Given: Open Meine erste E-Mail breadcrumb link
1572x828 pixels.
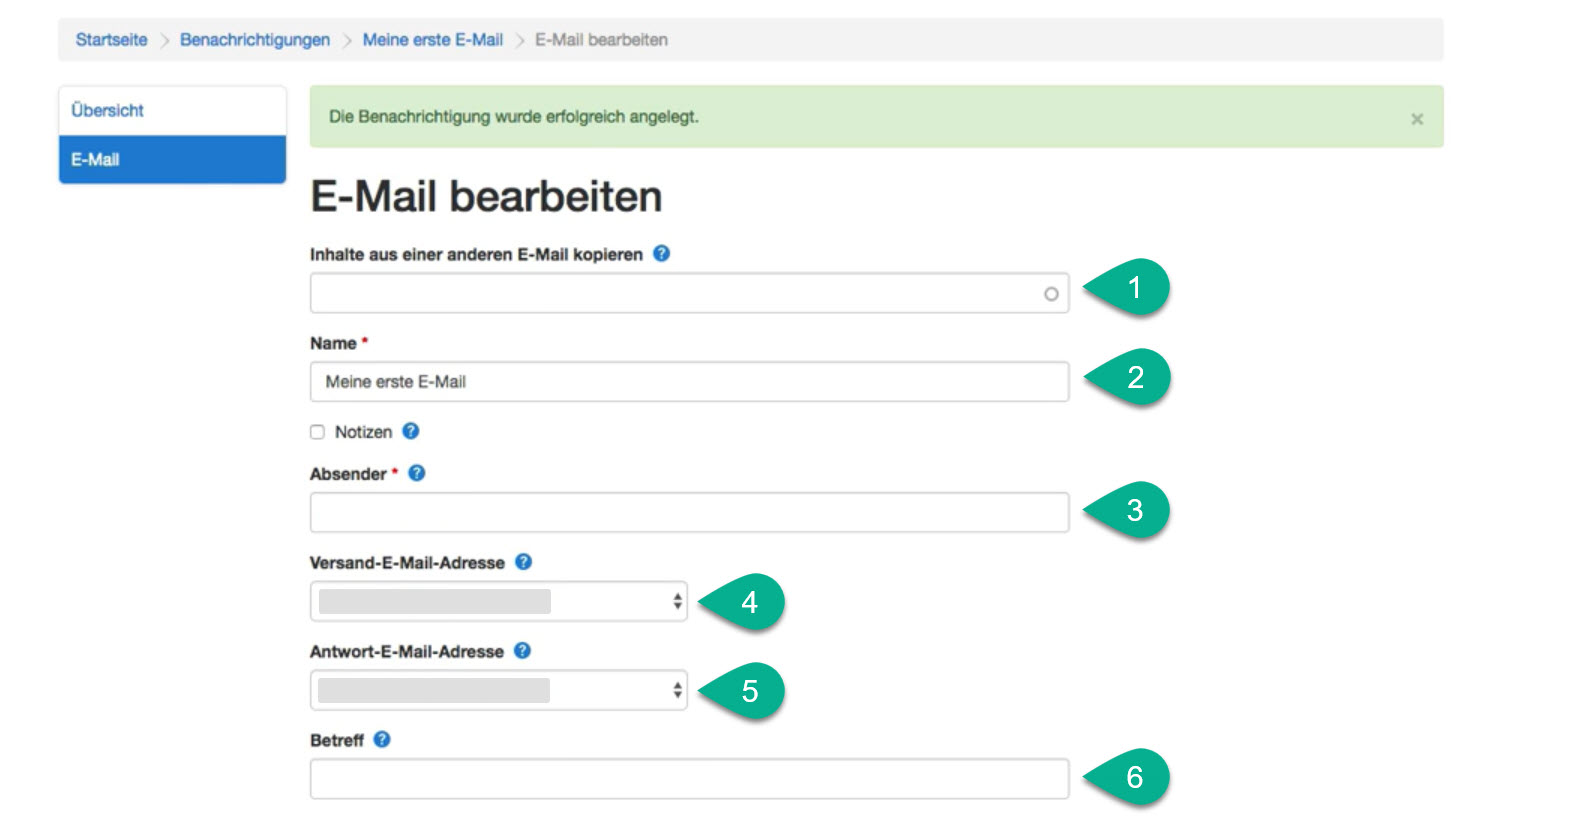Looking at the screenshot, I should point(433,40).
